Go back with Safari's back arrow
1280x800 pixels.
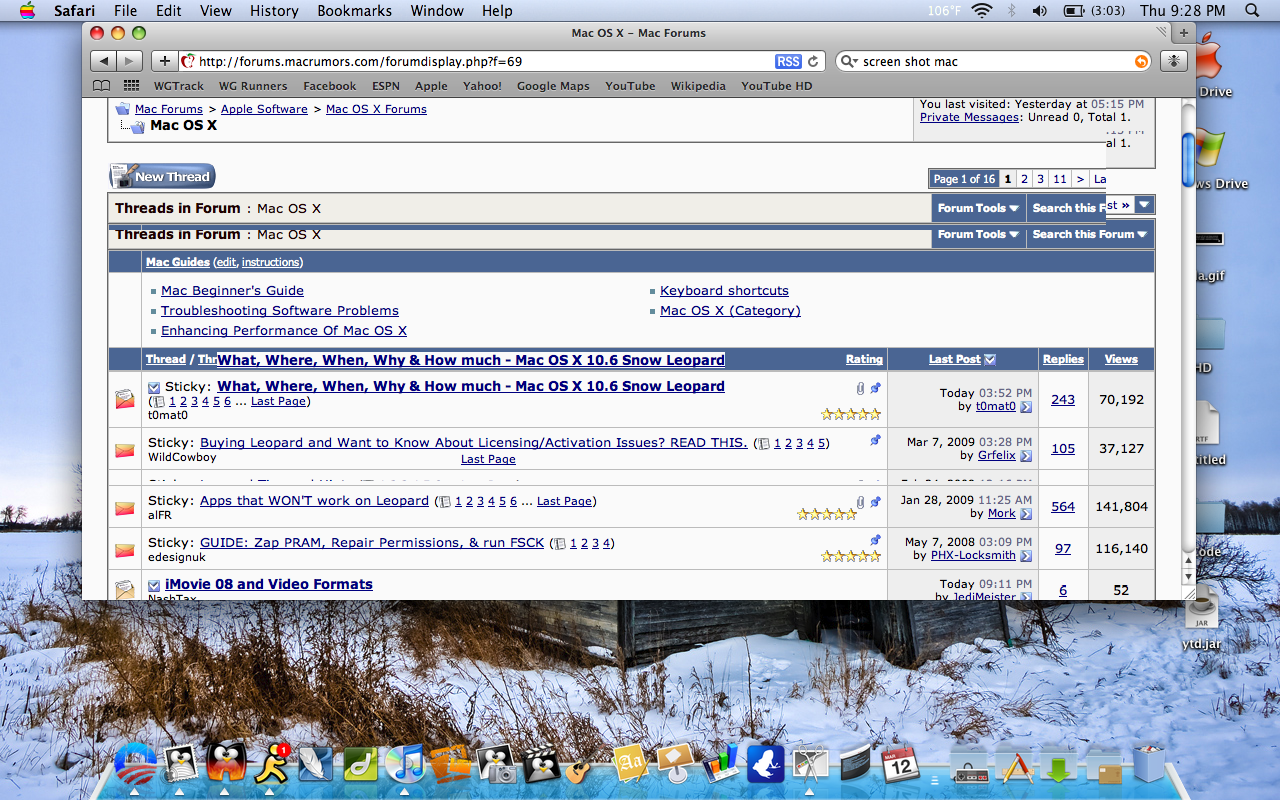(x=104, y=61)
